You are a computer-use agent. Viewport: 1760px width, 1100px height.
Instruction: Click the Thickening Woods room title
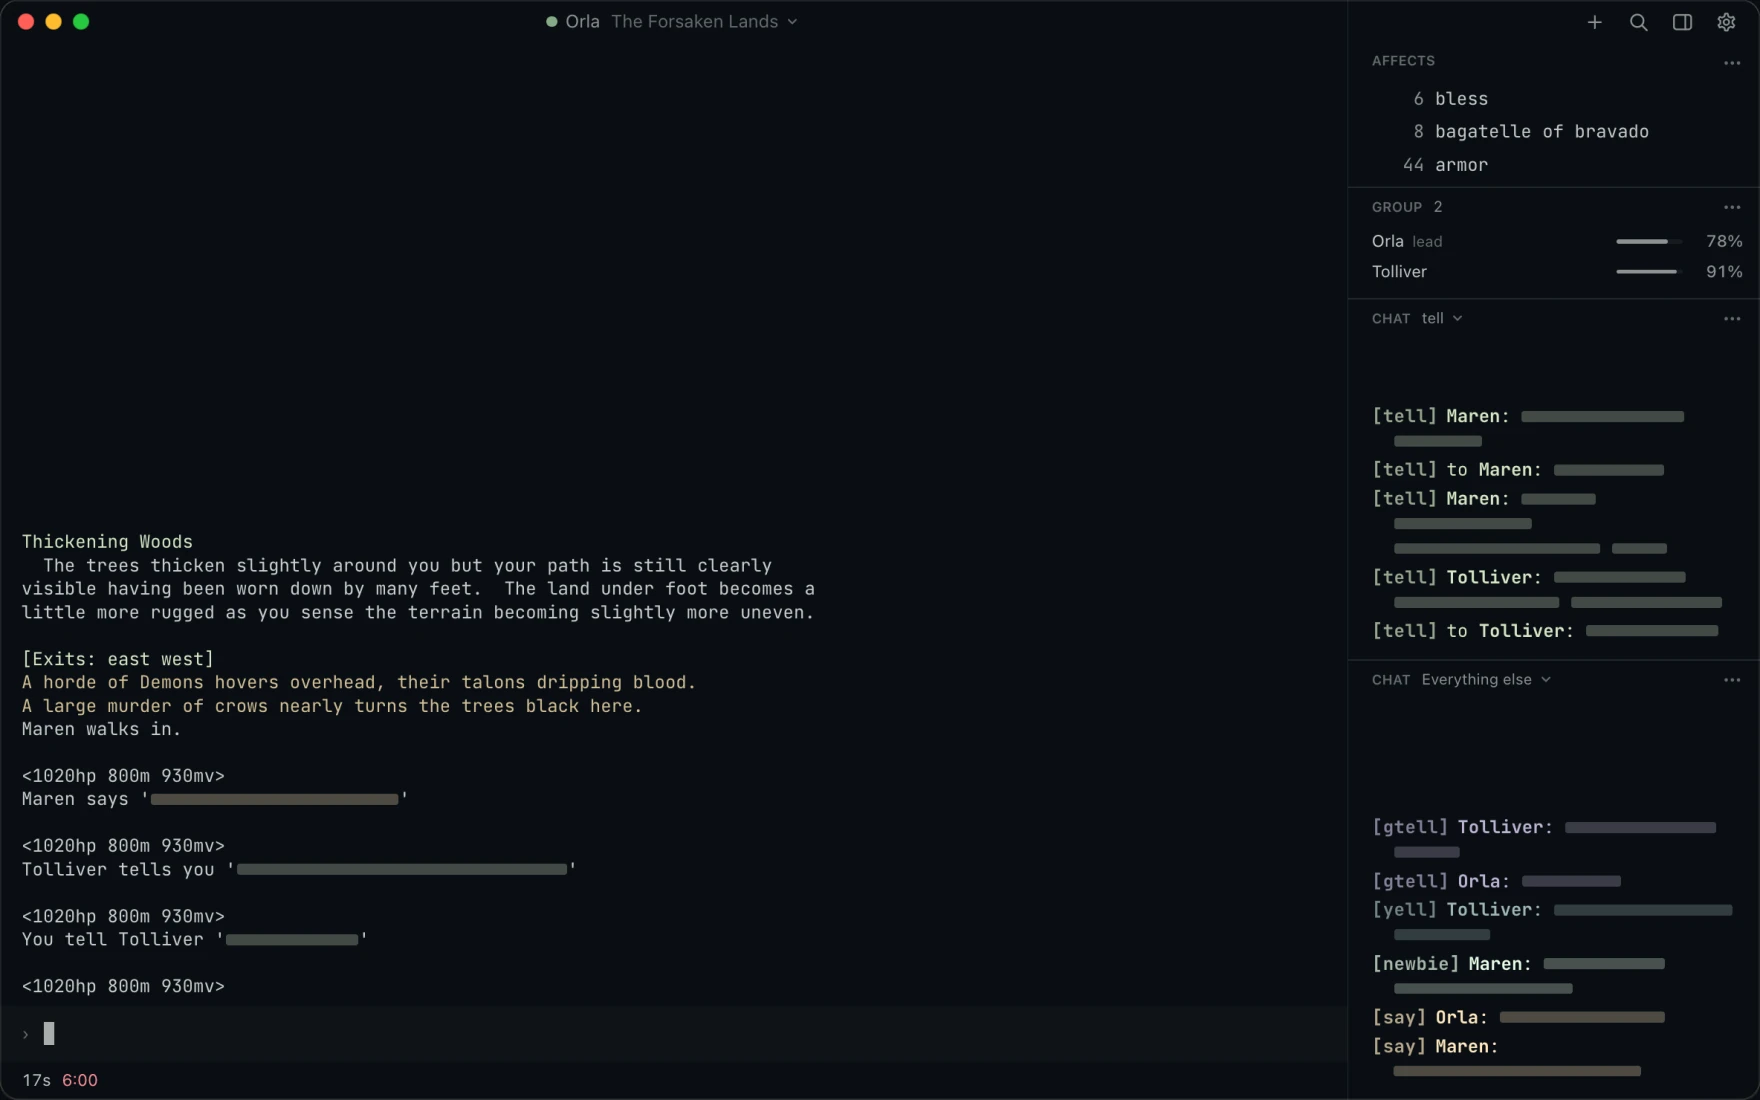point(107,542)
